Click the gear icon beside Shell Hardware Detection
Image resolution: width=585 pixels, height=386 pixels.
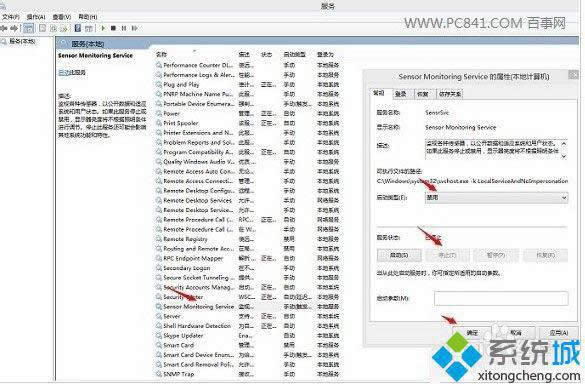(159, 326)
